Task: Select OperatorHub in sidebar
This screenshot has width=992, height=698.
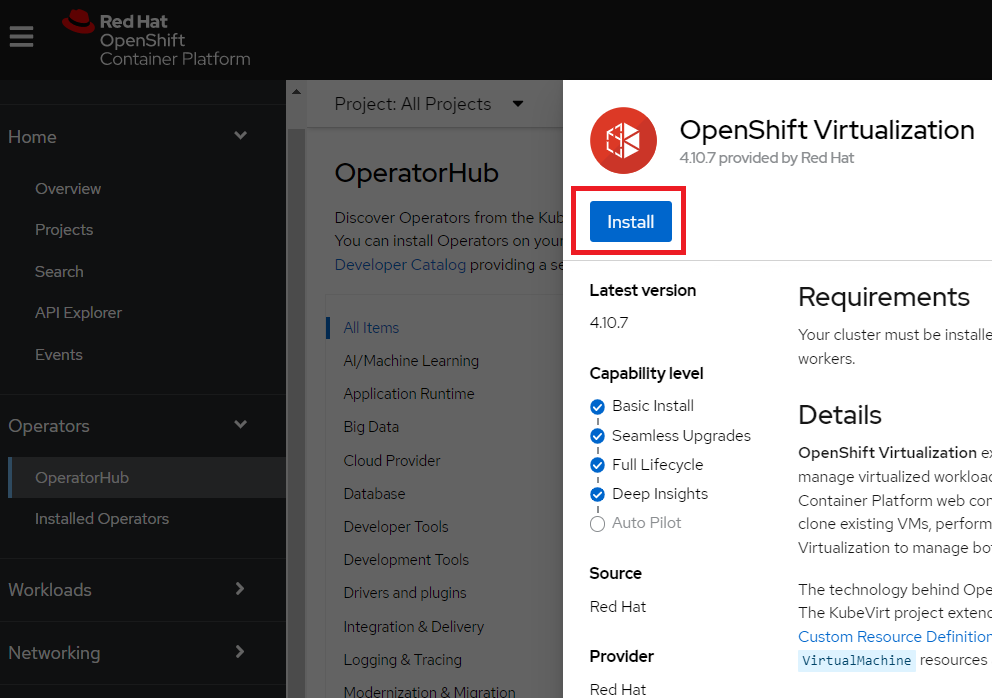Action: [x=147, y=478]
